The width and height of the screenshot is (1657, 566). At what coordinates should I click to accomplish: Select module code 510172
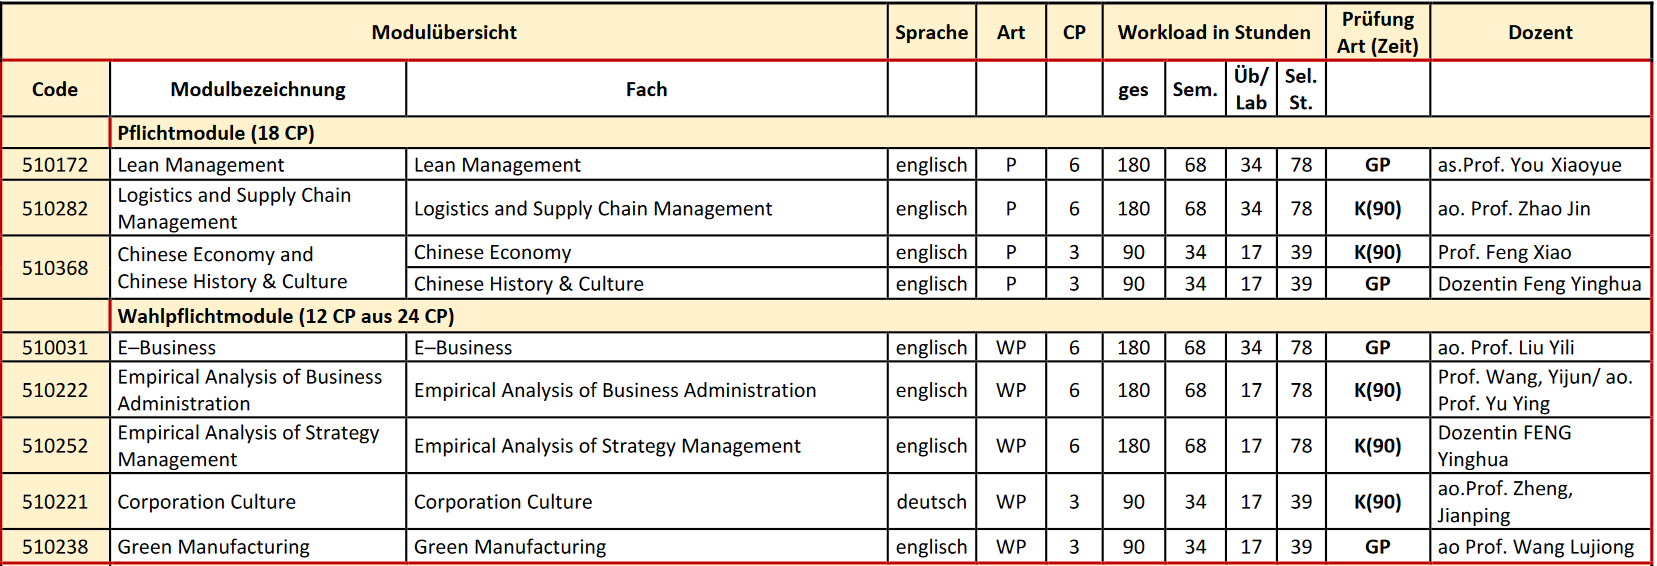55,165
